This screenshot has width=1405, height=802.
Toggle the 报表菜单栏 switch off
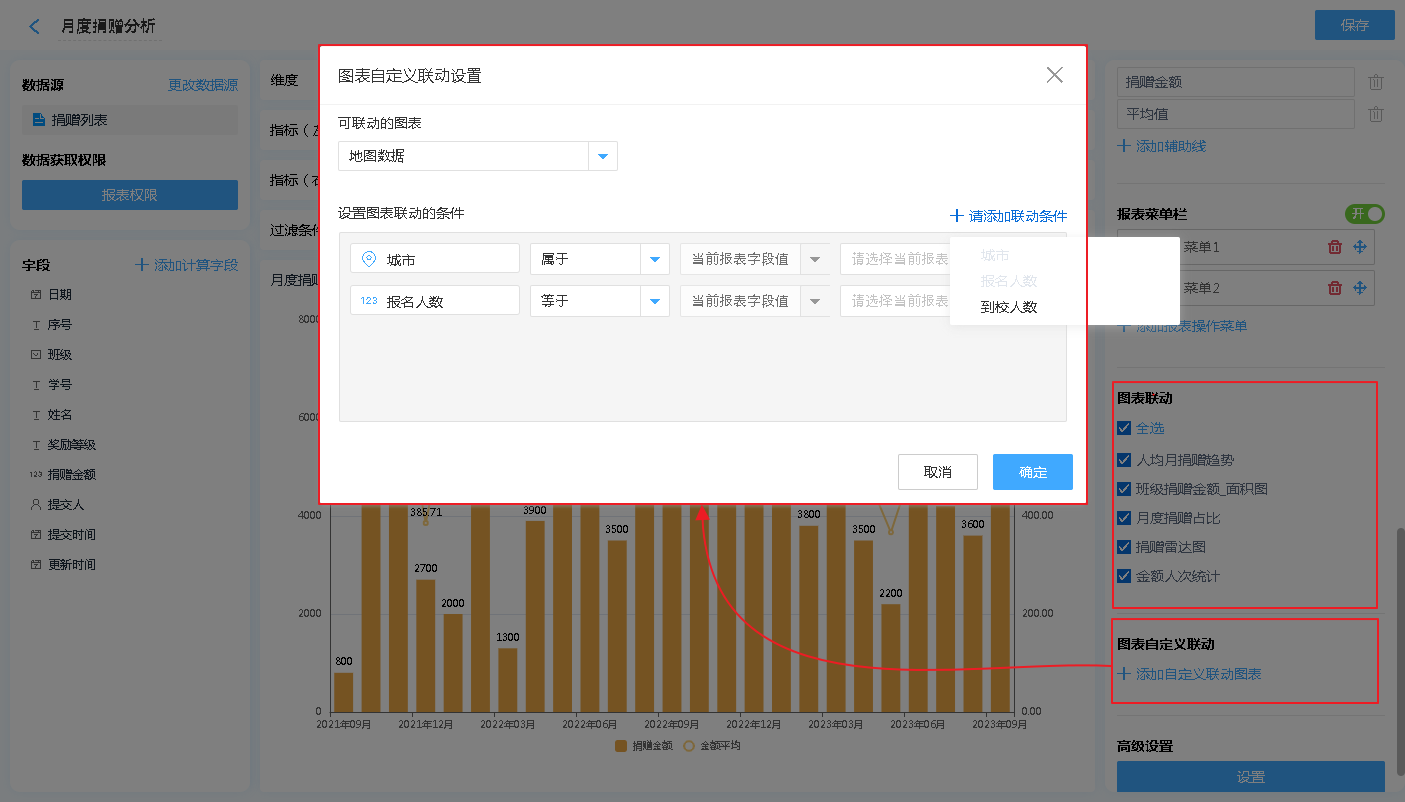1365,214
